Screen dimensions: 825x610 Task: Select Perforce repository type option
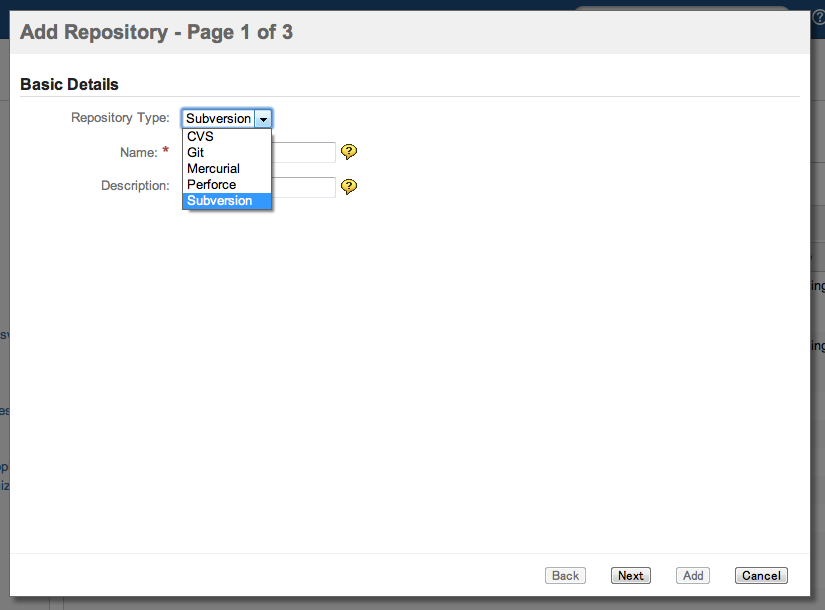pos(227,185)
